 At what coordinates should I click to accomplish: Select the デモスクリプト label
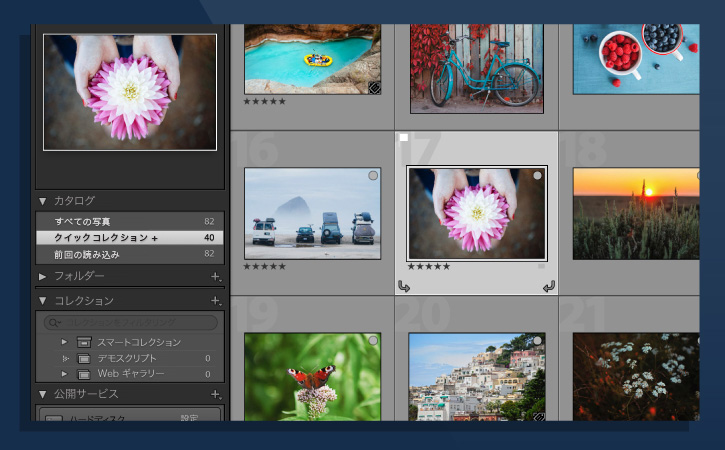[x=127, y=358]
